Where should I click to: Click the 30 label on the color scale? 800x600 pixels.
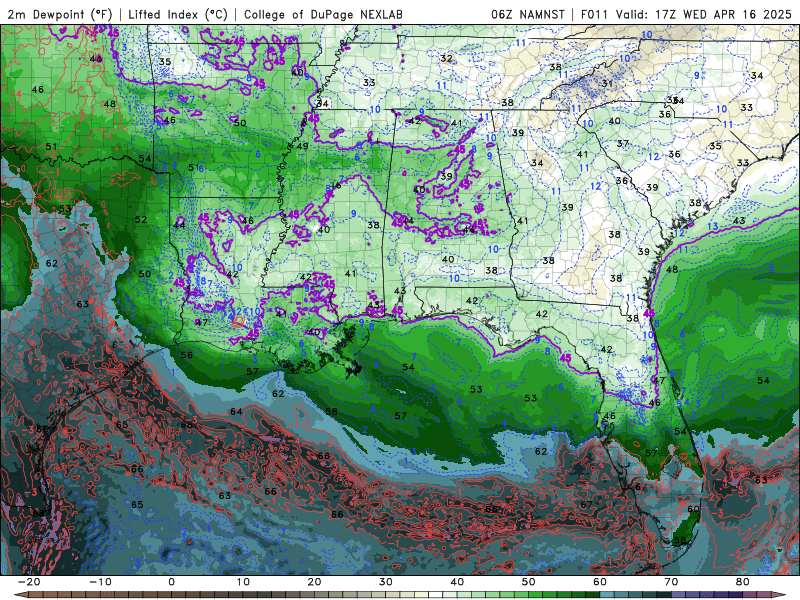coord(386,582)
